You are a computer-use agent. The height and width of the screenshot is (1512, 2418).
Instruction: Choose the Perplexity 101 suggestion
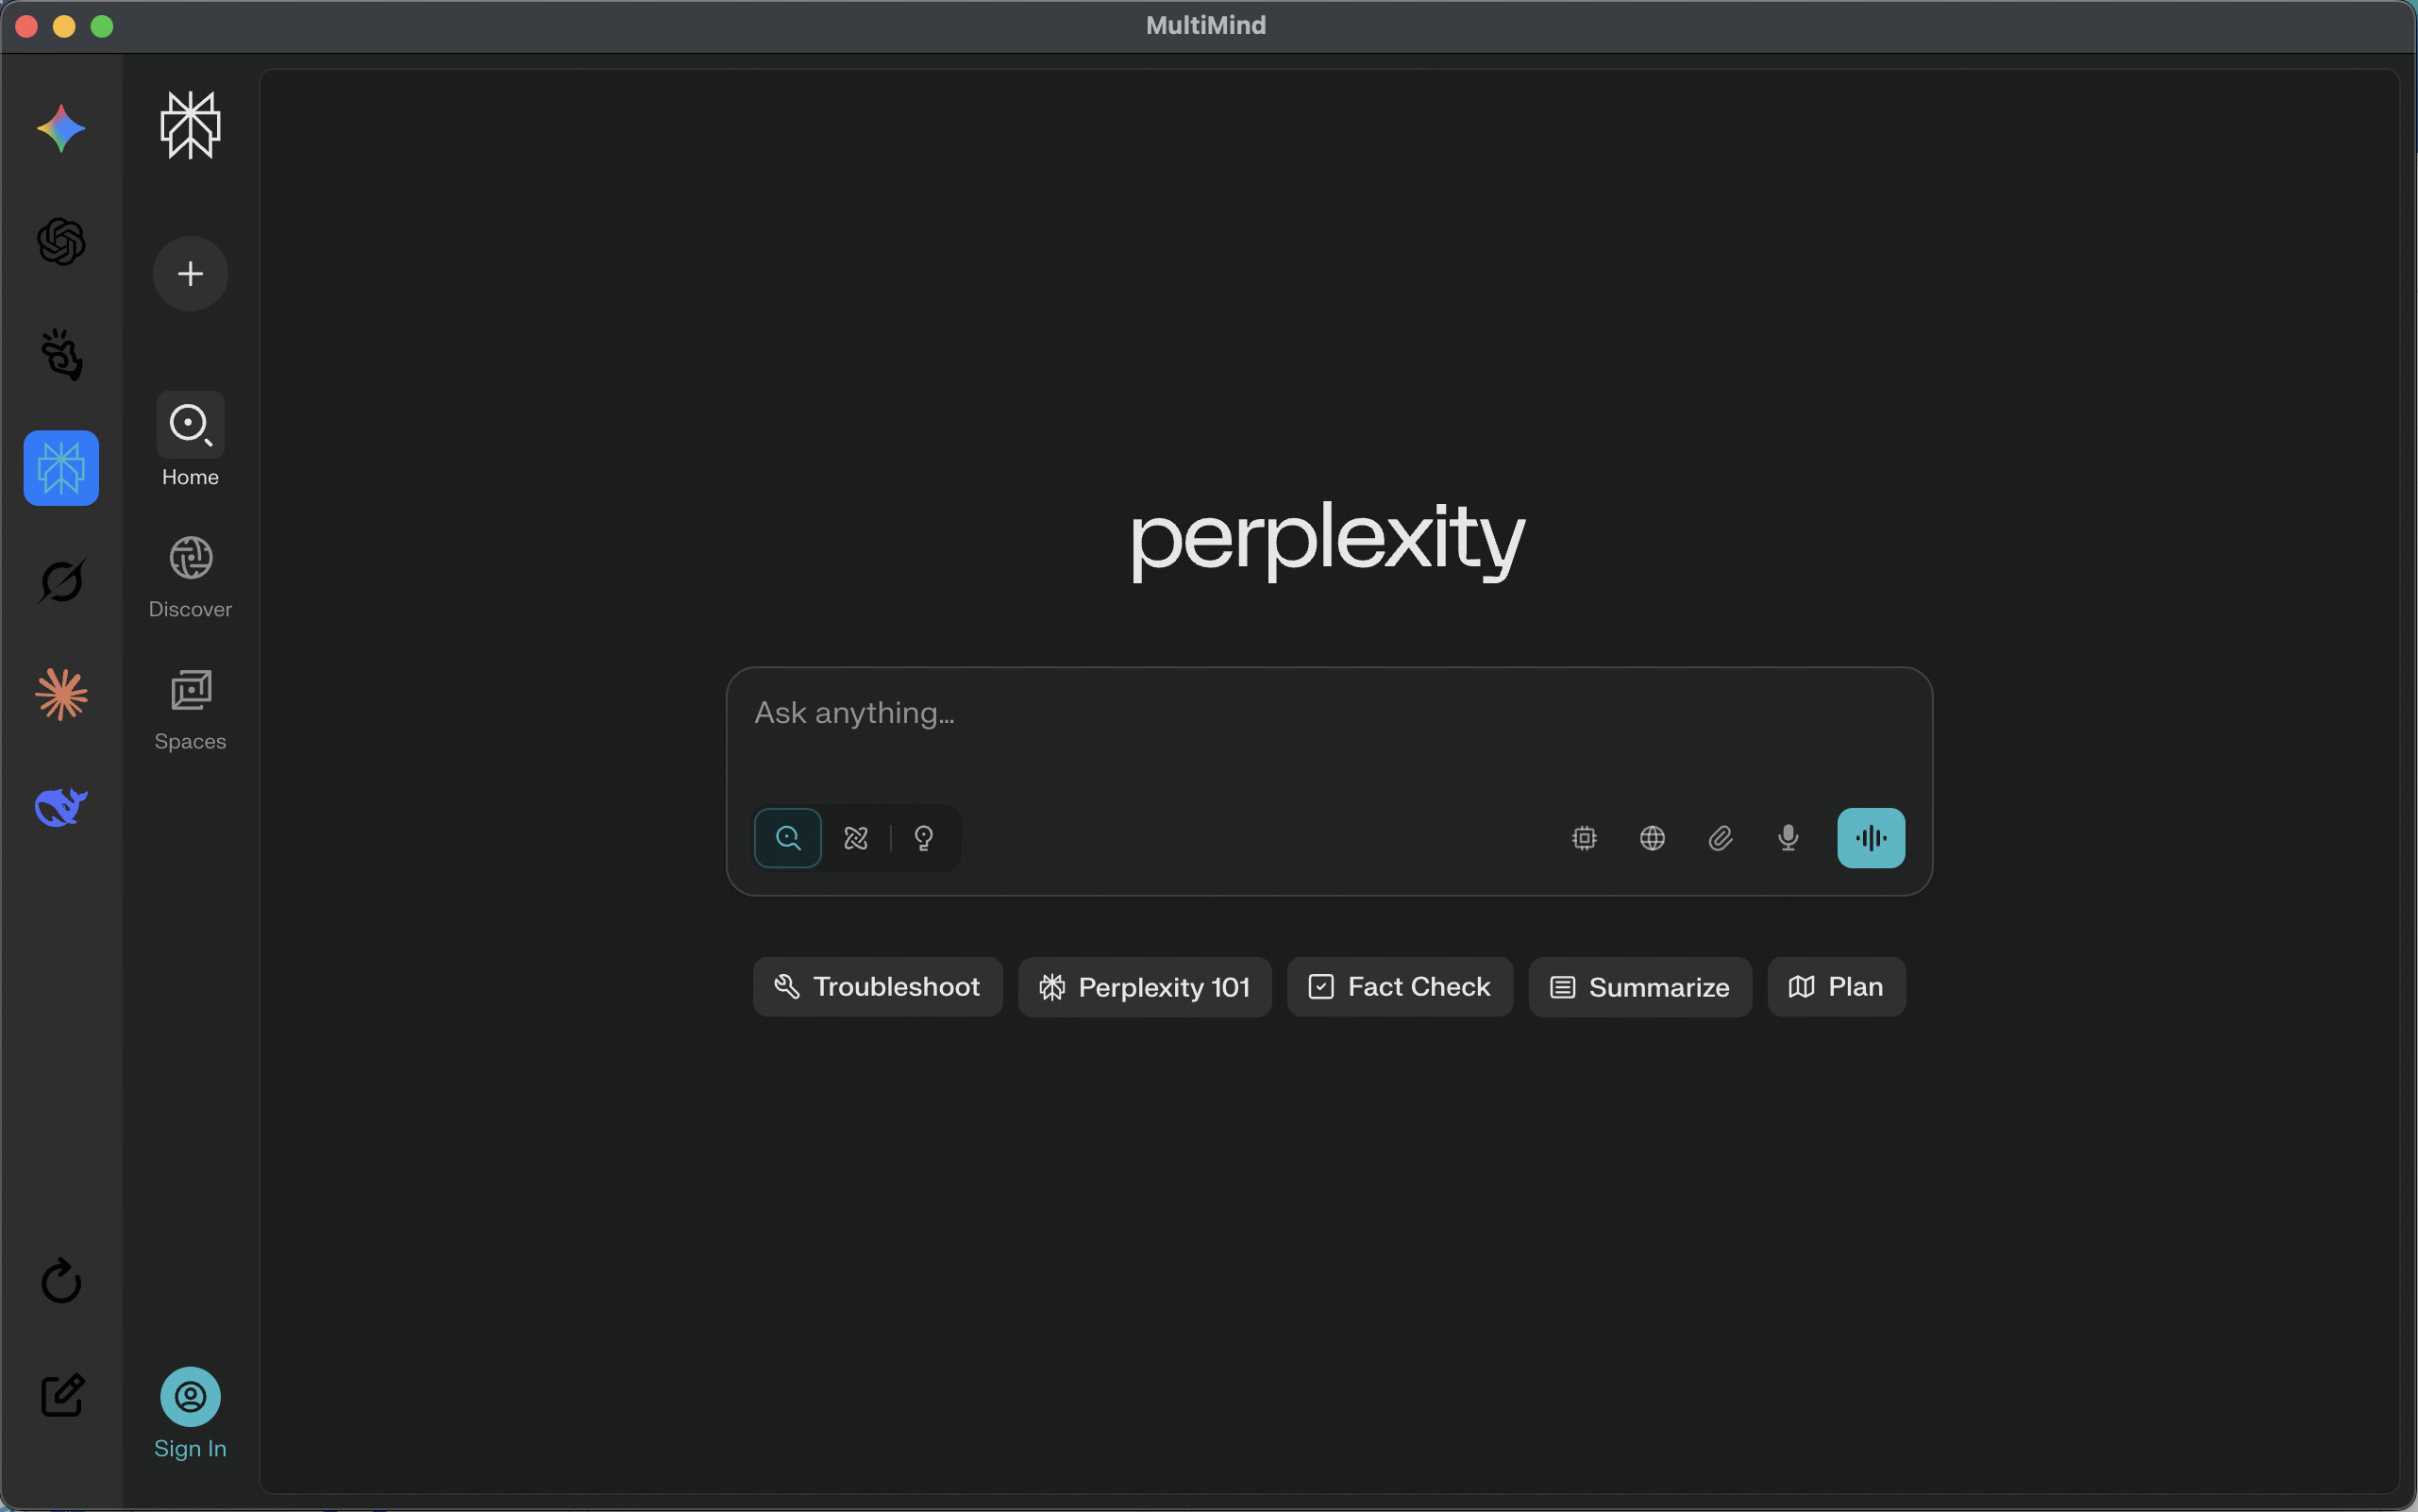1145,987
